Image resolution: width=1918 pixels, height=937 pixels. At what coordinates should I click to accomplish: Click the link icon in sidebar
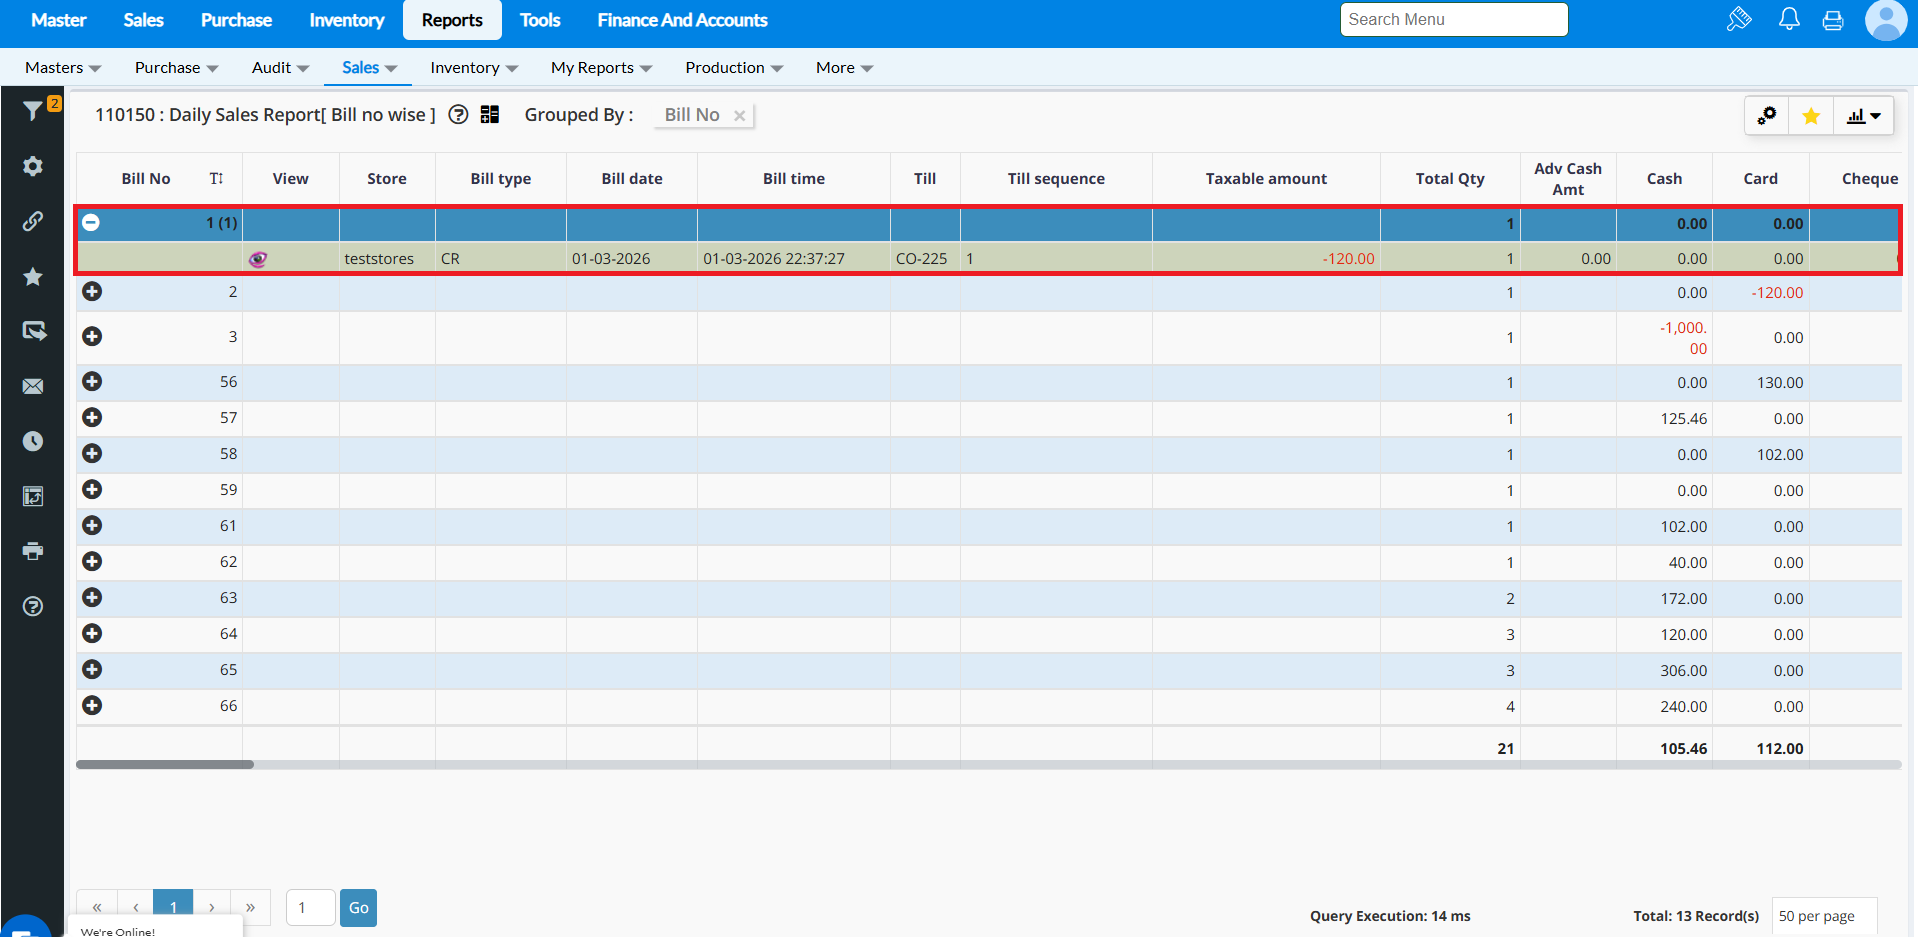(33, 221)
